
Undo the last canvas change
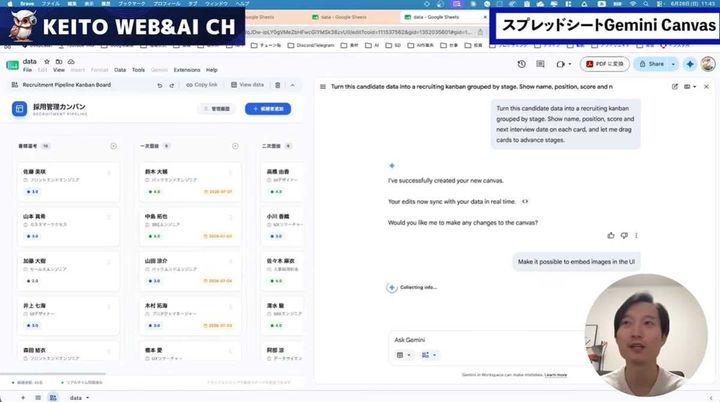click(x=159, y=85)
